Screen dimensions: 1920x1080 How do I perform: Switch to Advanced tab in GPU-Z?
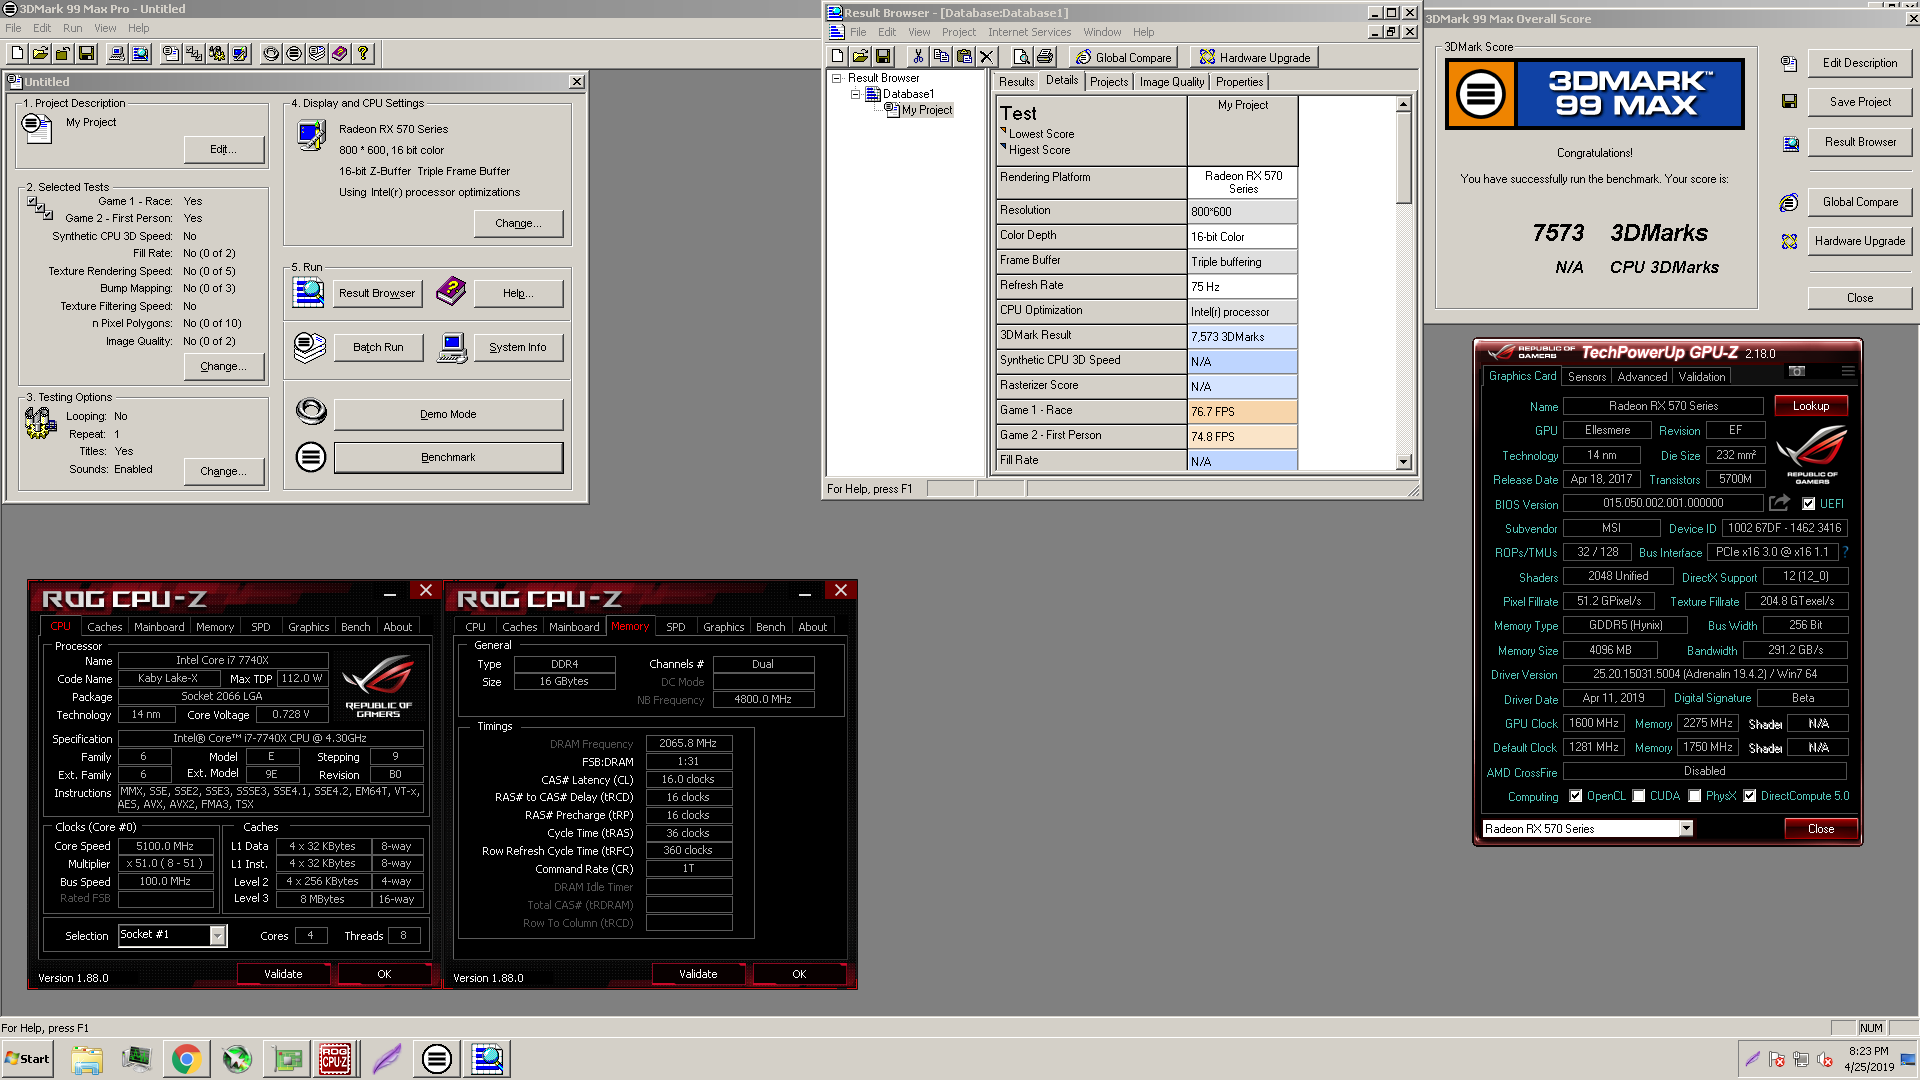1642,377
